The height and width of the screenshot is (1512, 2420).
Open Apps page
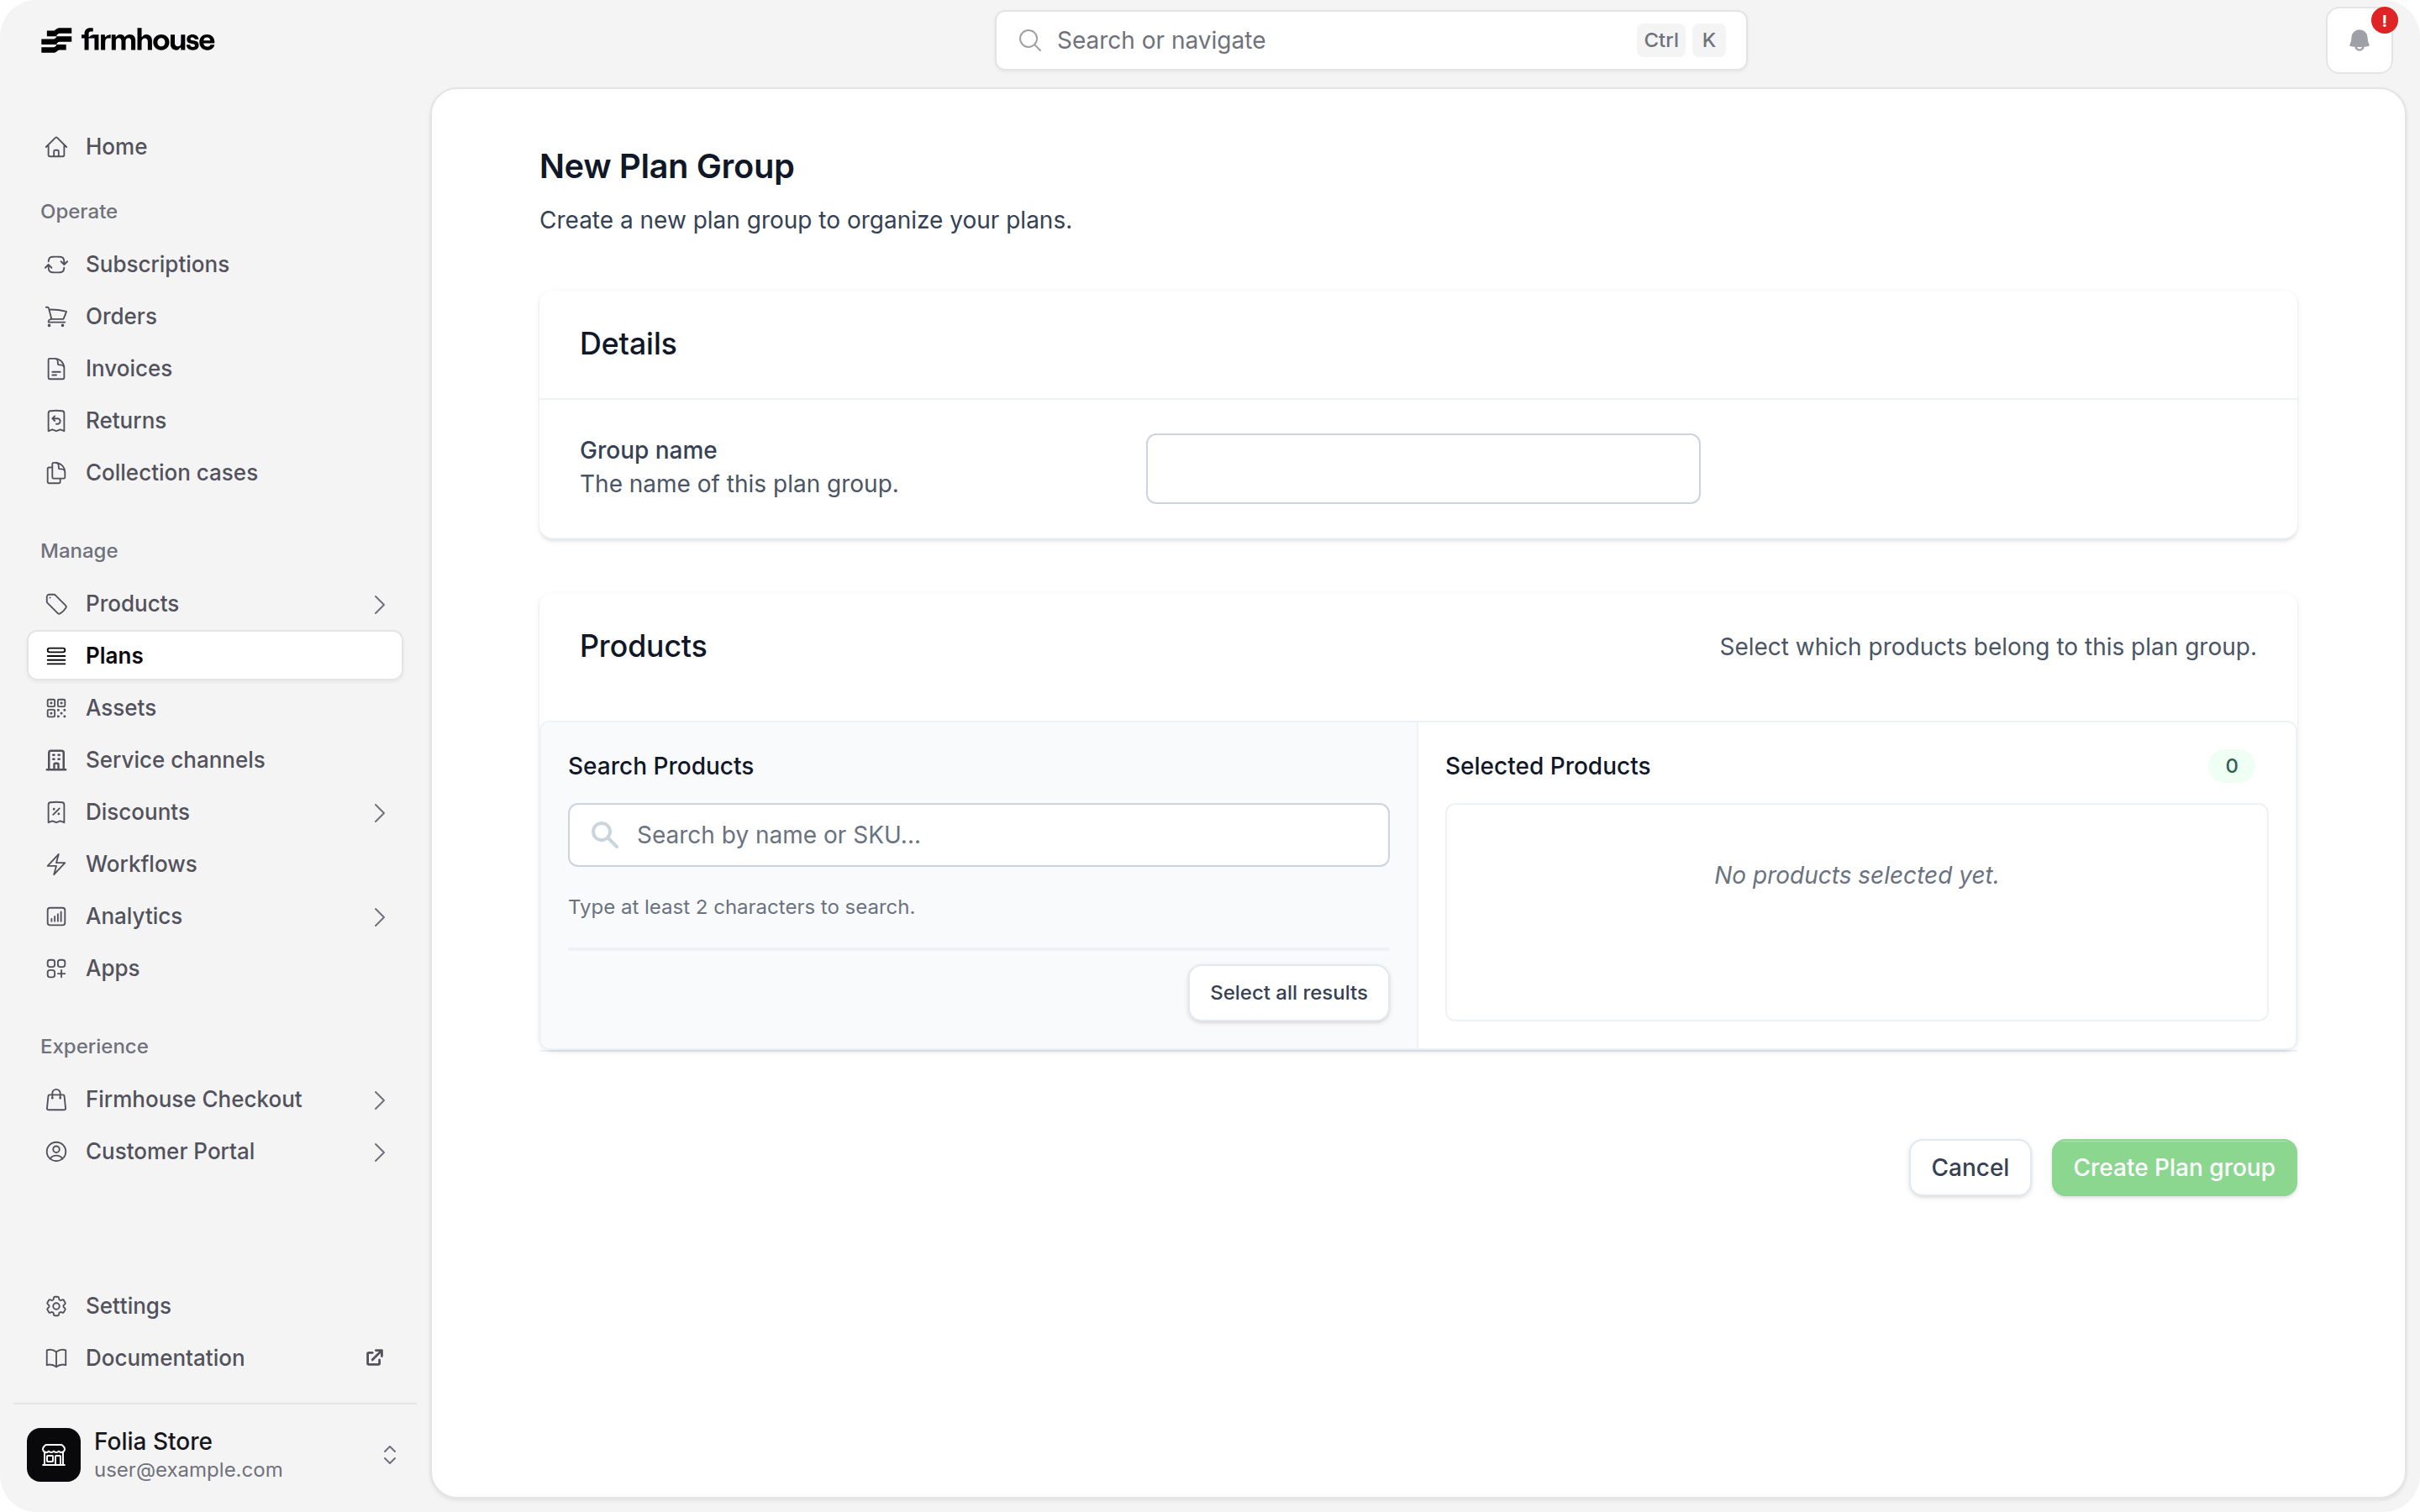point(215,967)
